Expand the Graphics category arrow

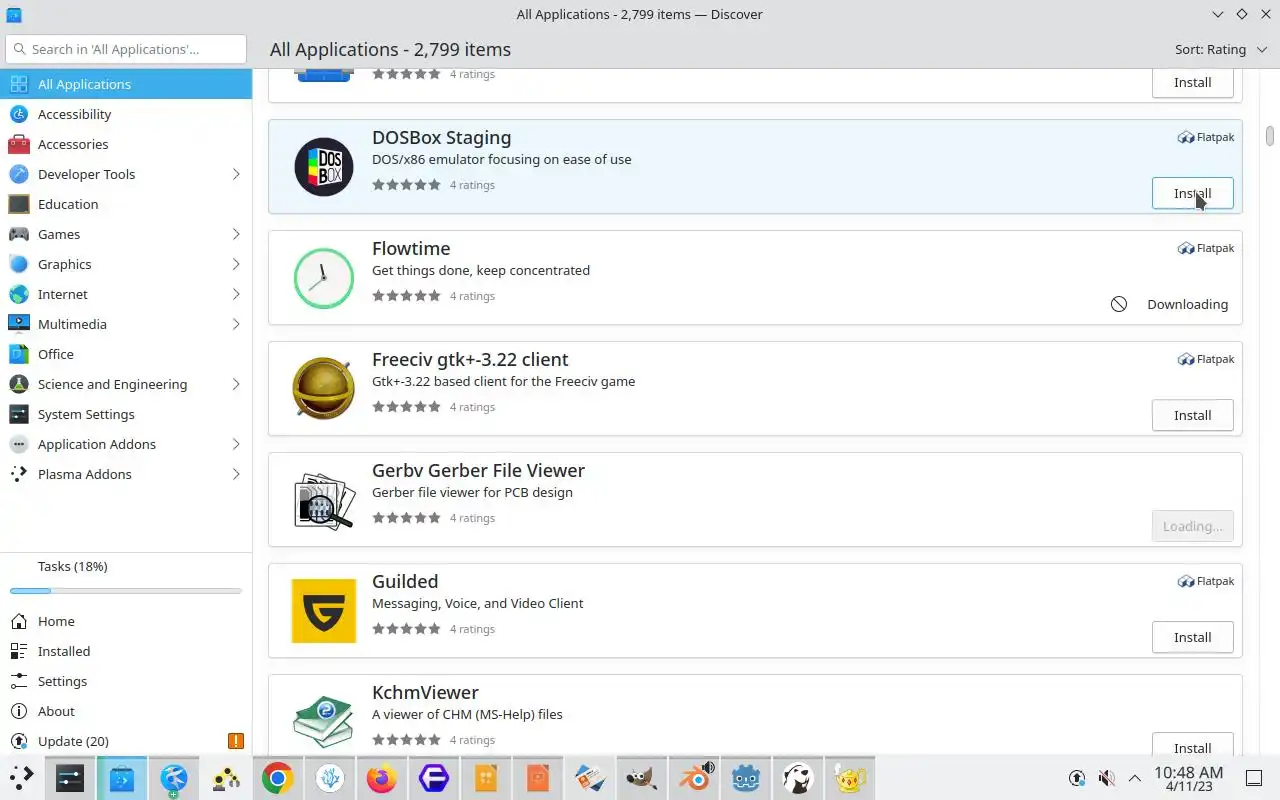pyautogui.click(x=236, y=264)
